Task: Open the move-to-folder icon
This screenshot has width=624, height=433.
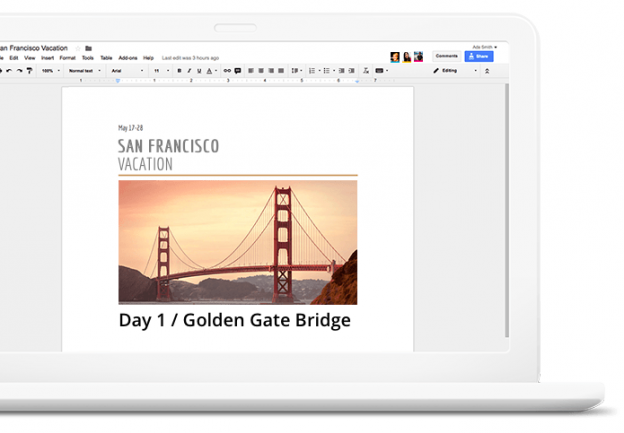Action: click(x=89, y=49)
